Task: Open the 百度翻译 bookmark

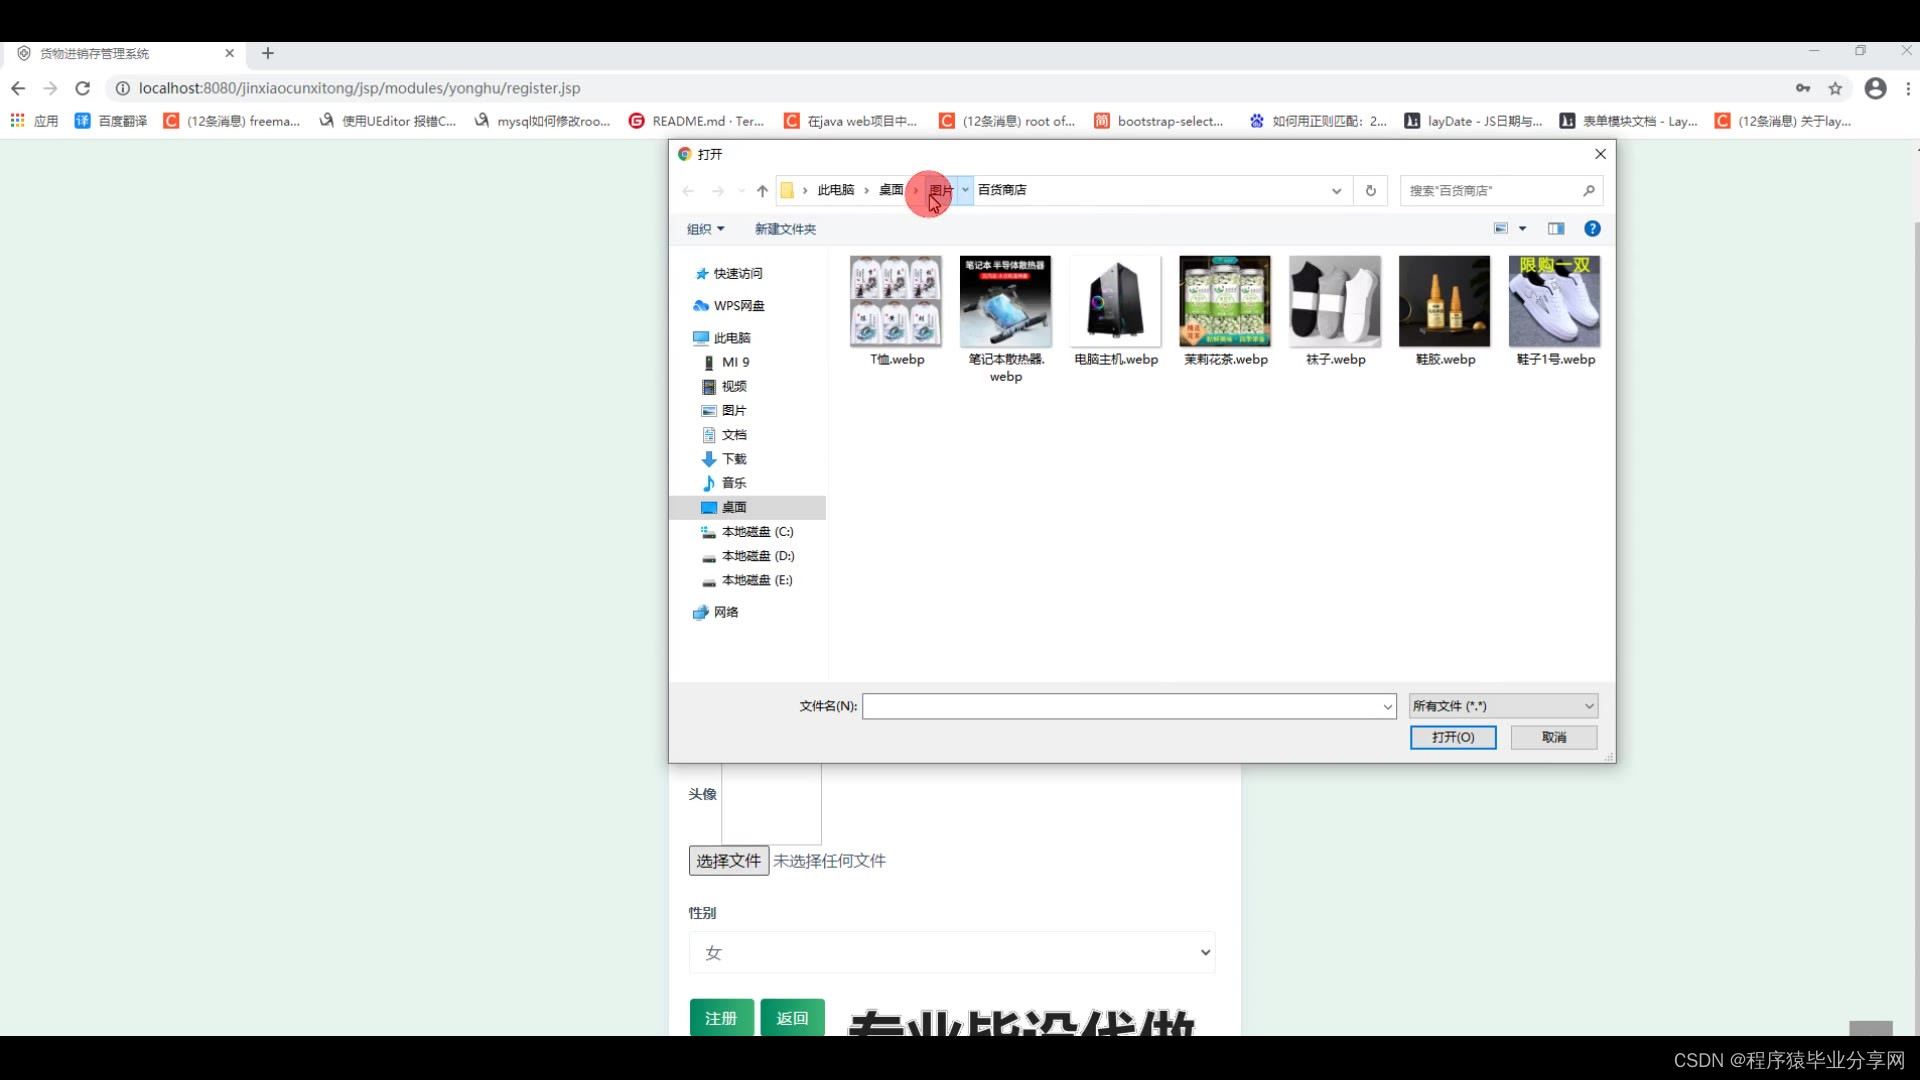Action: coord(111,121)
